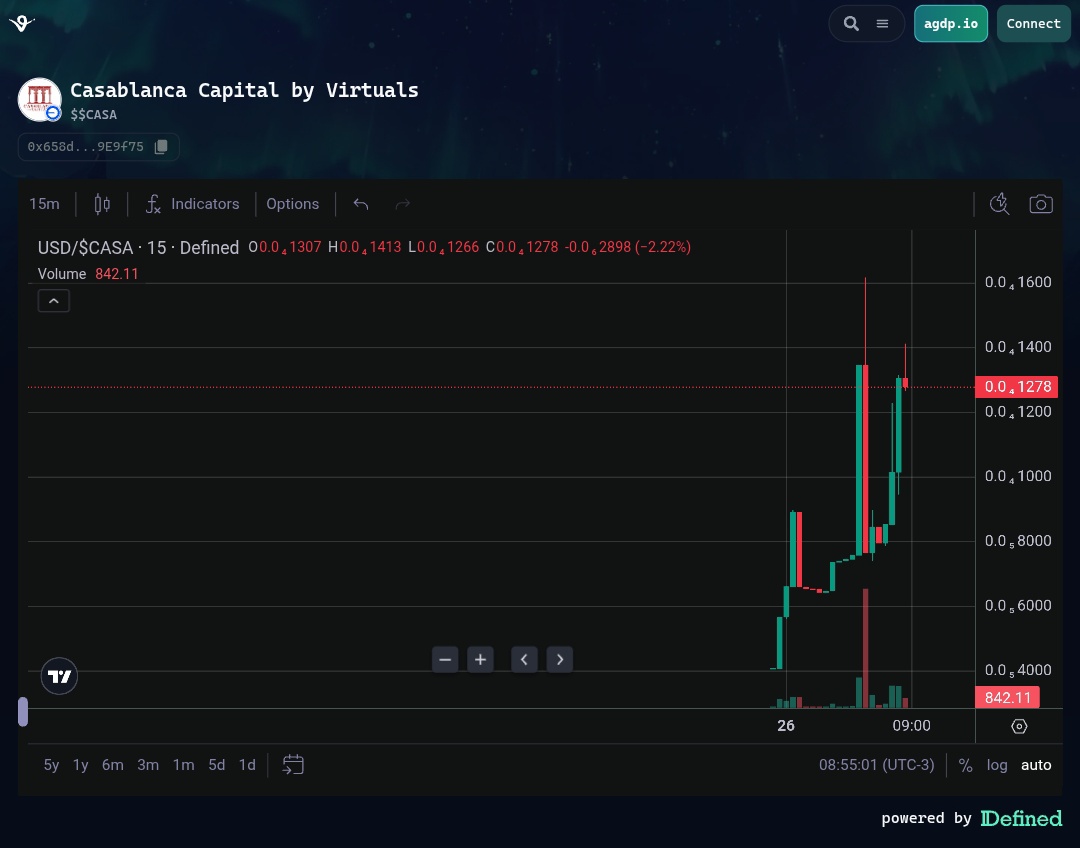Collapse the chart legend chevron
Image resolution: width=1080 pixels, height=848 pixels.
pyautogui.click(x=54, y=301)
